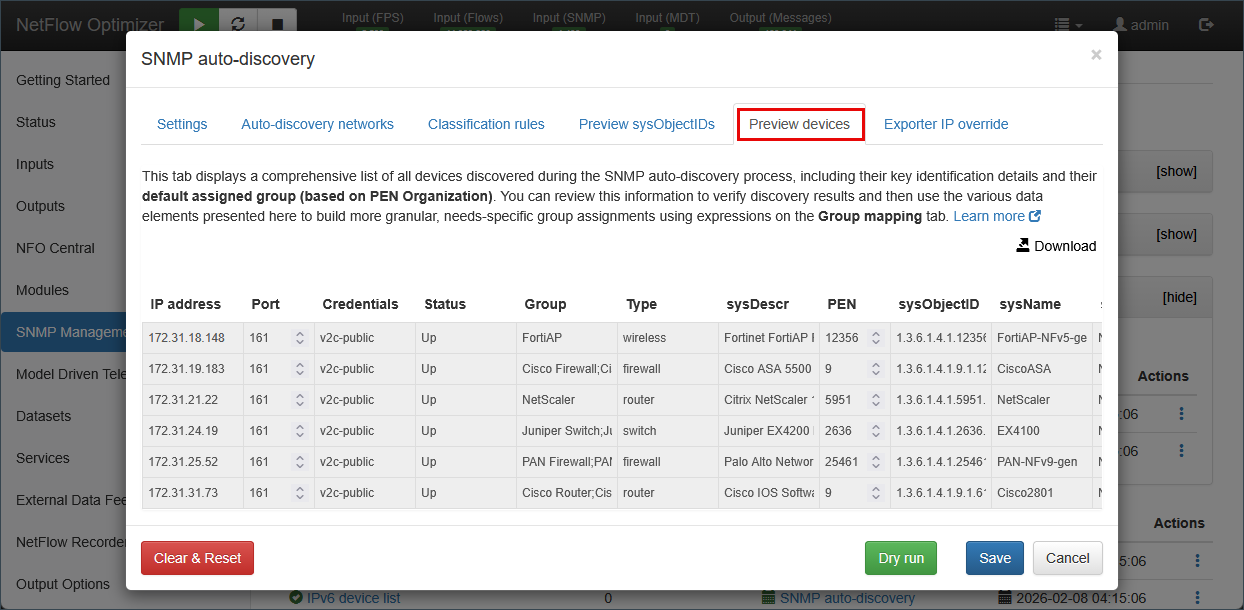
Task: Adjust port stepper for 172.31.31.73 row
Action: (299, 493)
